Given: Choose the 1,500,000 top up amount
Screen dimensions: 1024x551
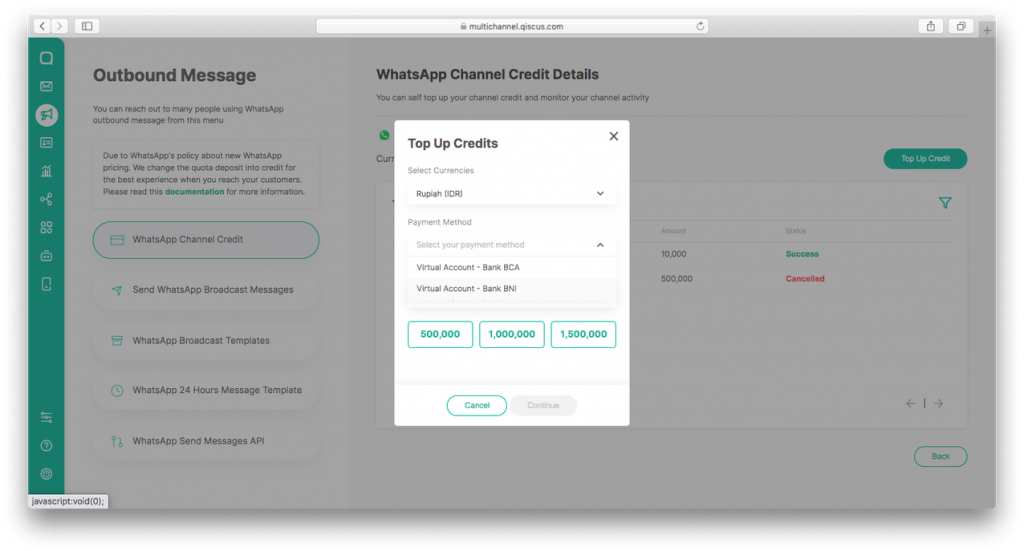Looking at the screenshot, I should [583, 334].
